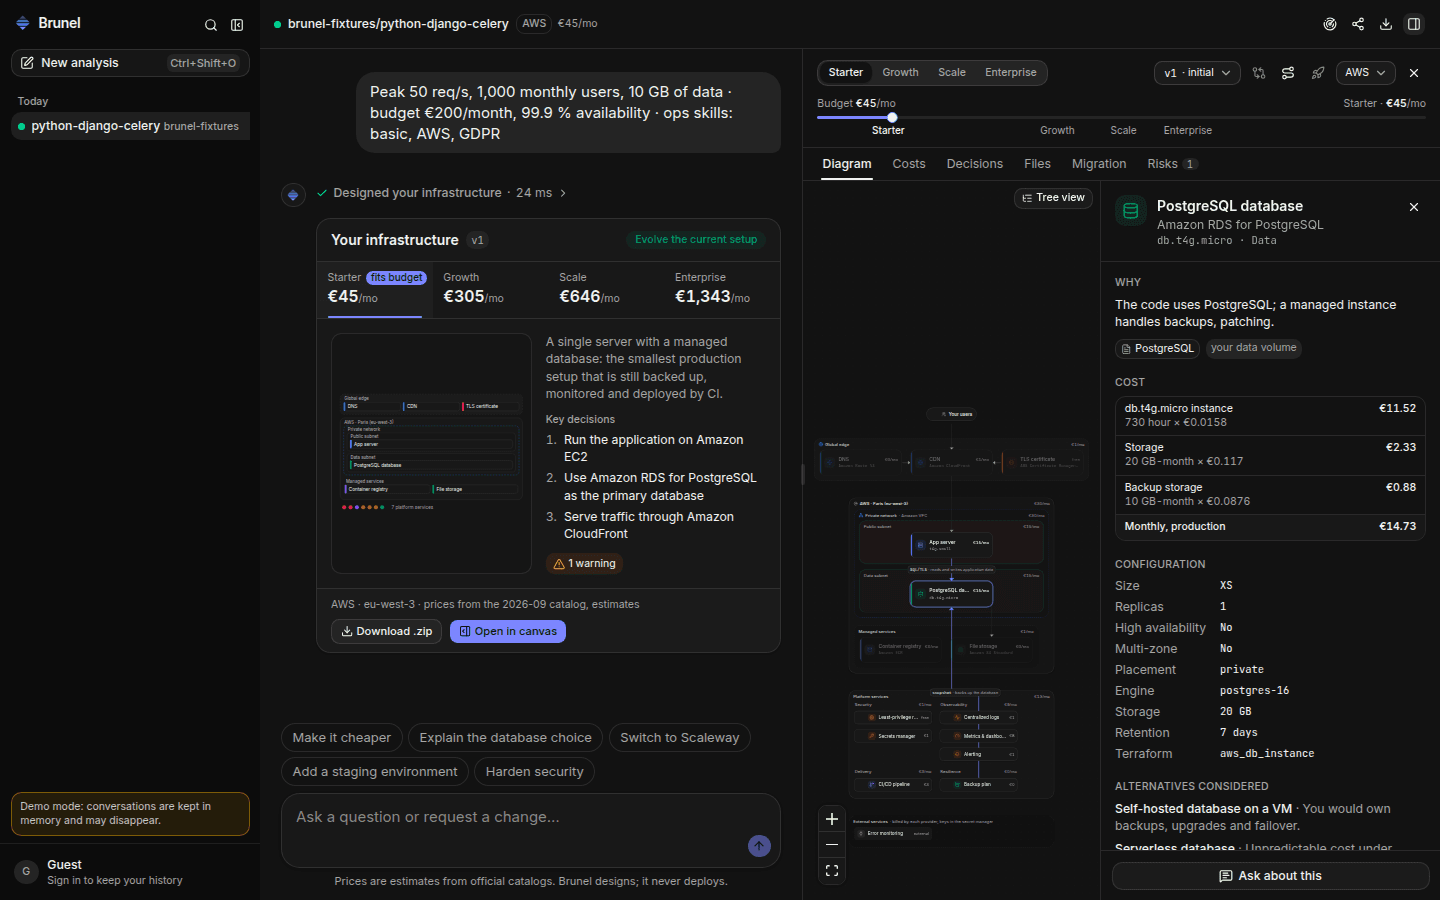Select the App server node in the diagram

(951, 545)
